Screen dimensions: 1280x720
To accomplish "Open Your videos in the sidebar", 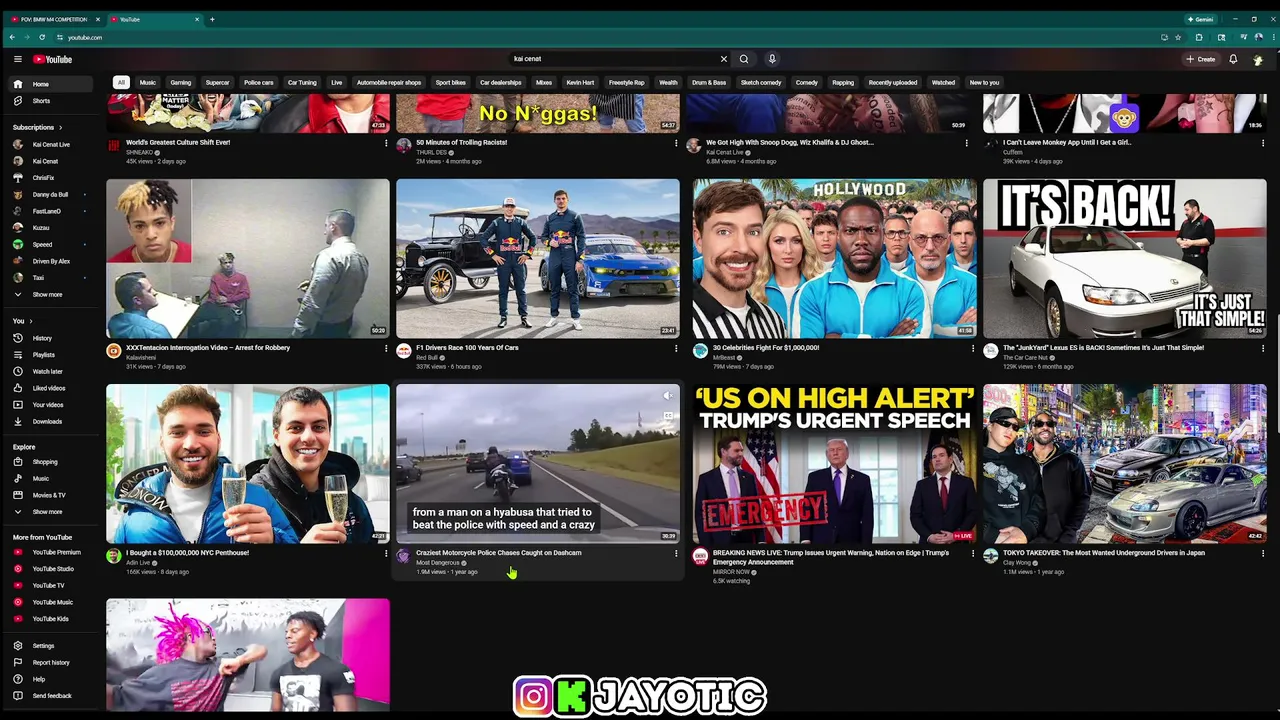I will click(x=47, y=405).
